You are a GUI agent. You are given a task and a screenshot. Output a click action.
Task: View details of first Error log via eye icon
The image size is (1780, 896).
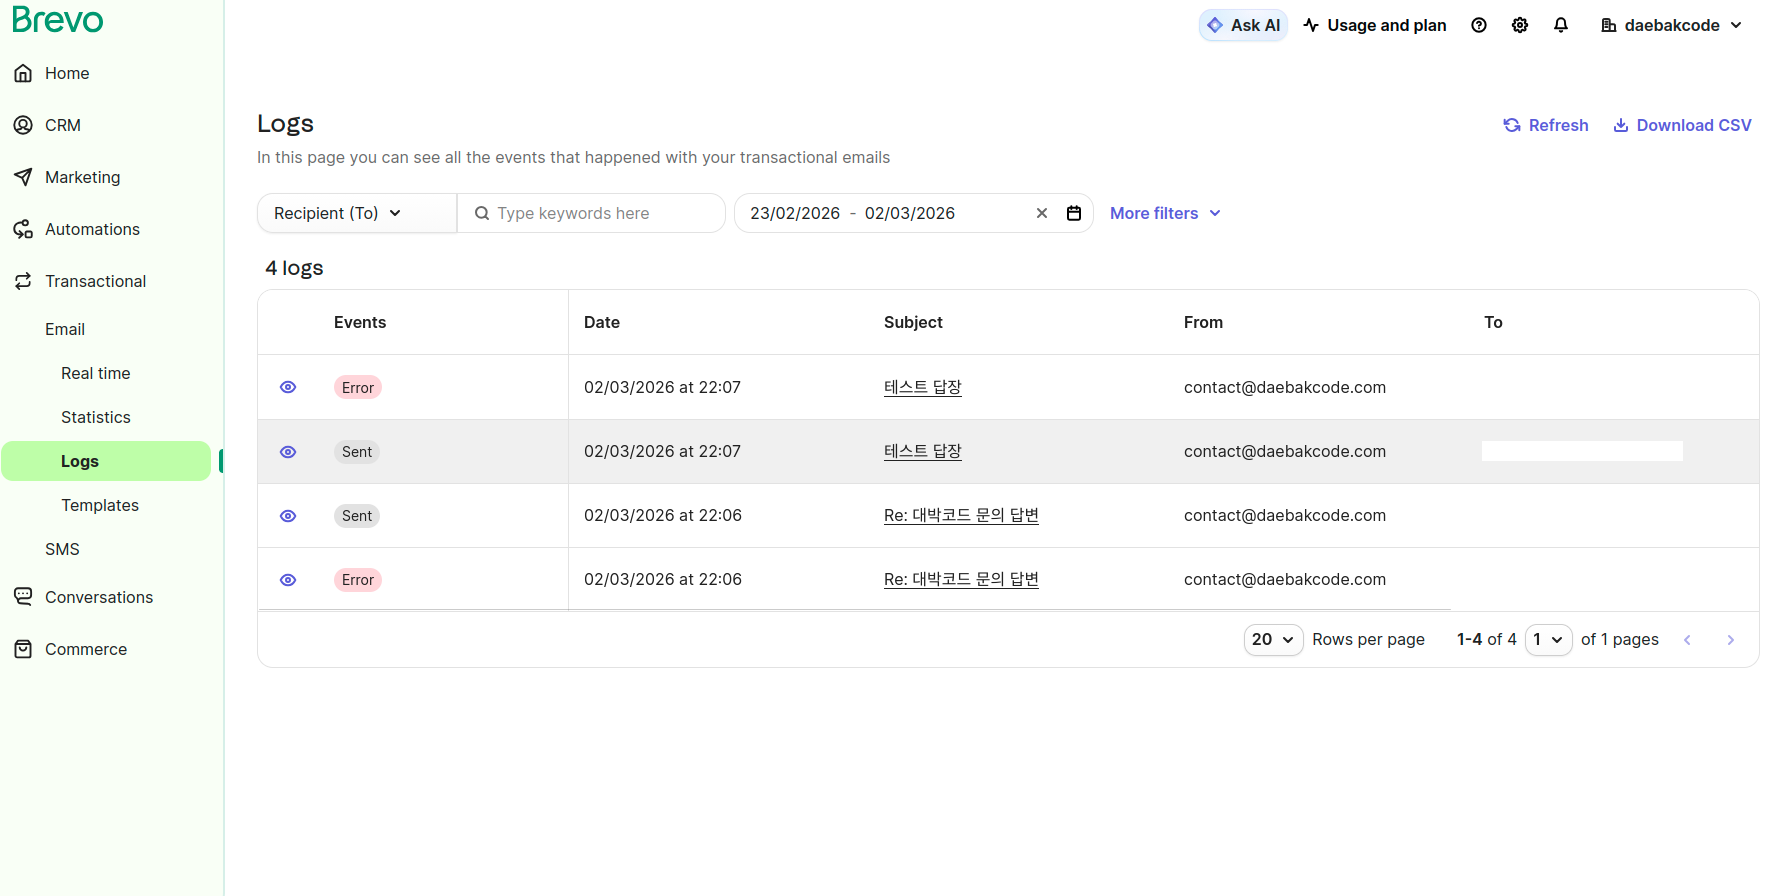[x=288, y=388]
